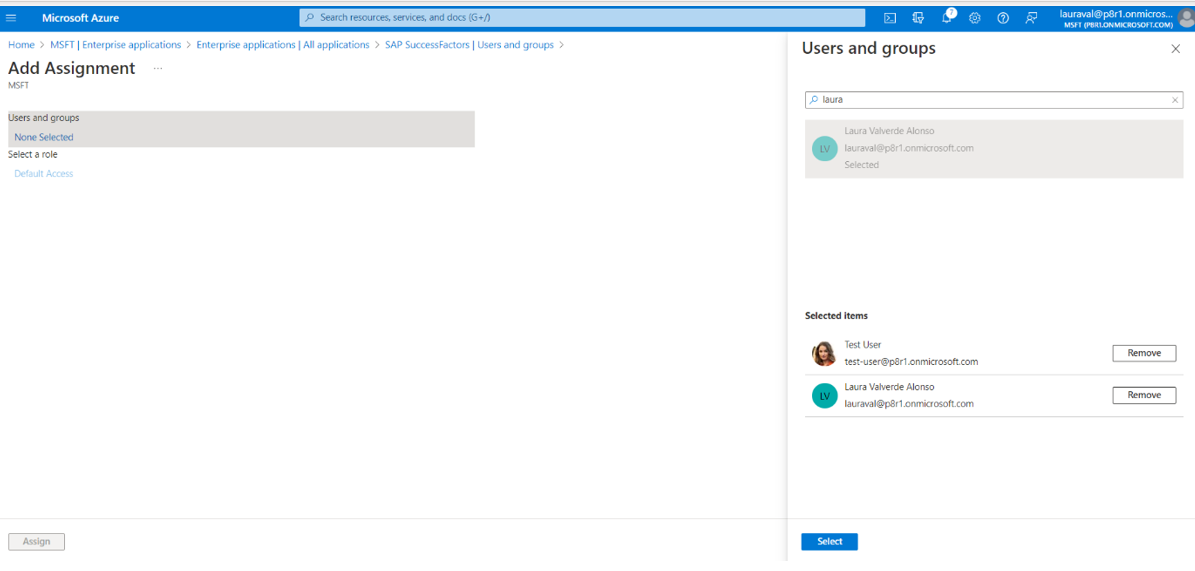Click the 'Selected' status text in result

click(x=861, y=165)
